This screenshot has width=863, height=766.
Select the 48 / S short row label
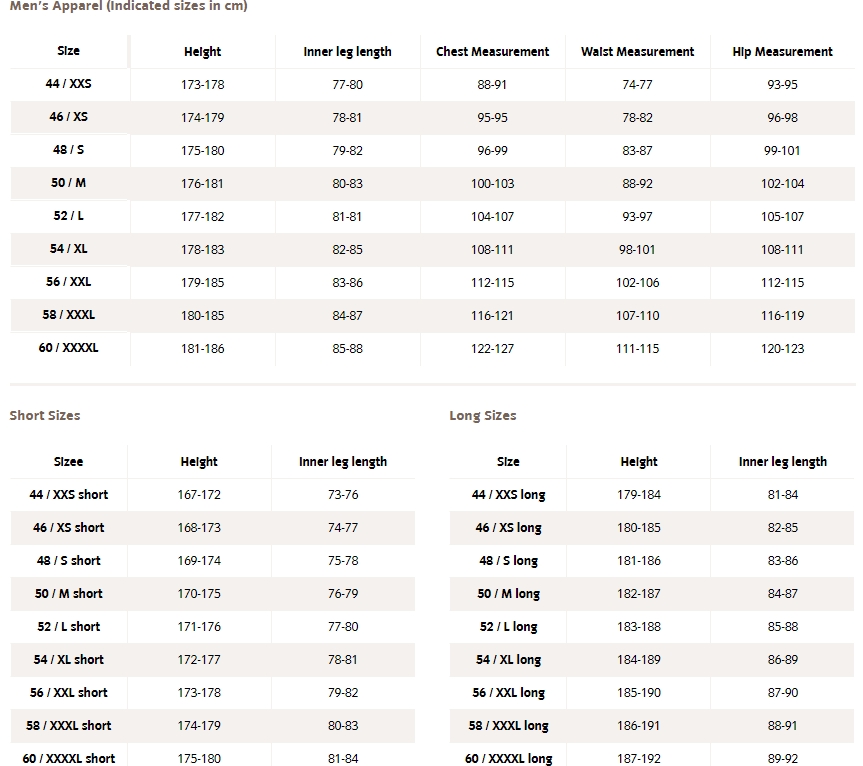pyautogui.click(x=69, y=561)
